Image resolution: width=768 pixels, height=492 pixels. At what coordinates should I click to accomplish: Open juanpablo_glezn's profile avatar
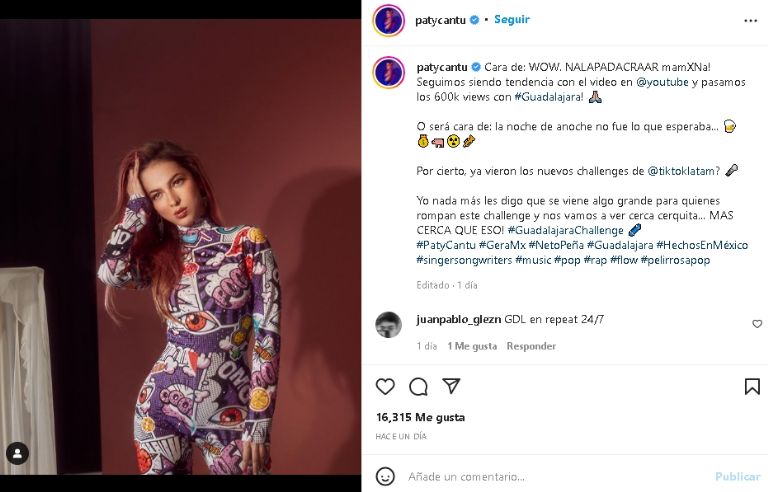pos(388,324)
